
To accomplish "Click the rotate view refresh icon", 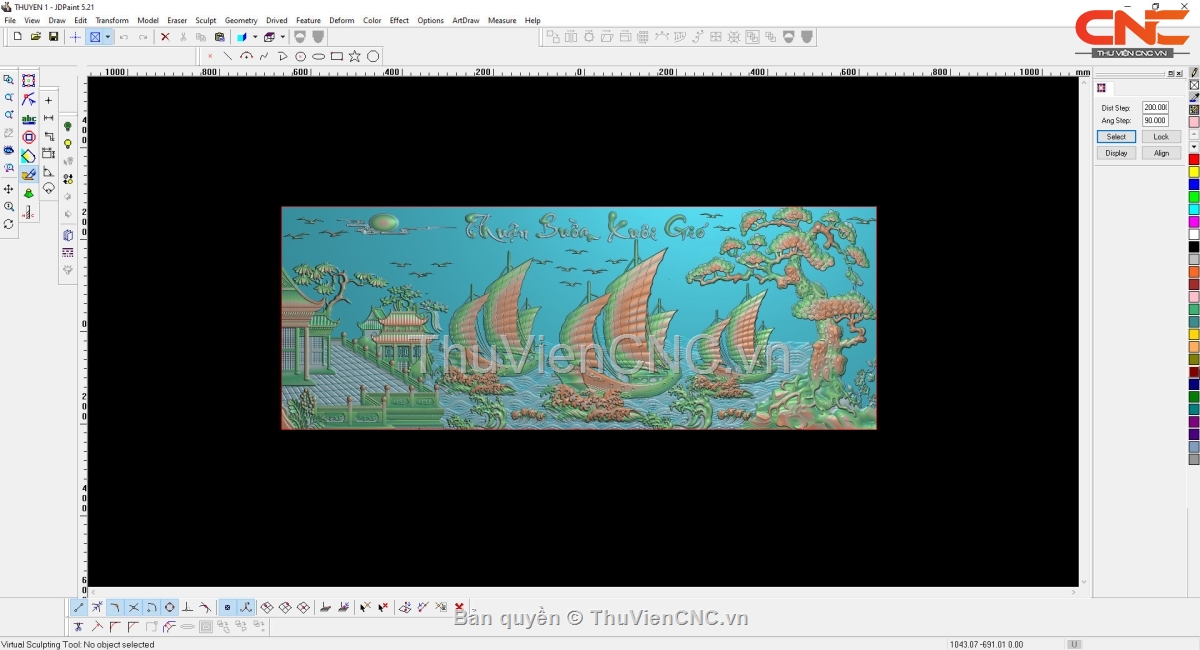I will [9, 224].
